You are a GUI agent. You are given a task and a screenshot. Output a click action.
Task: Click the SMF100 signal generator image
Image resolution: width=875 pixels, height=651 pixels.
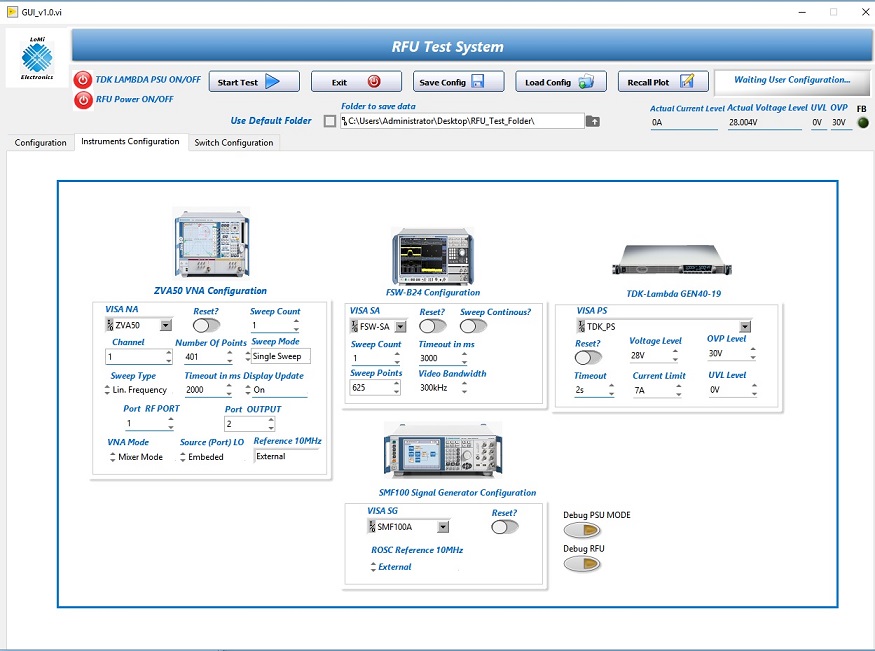[443, 450]
